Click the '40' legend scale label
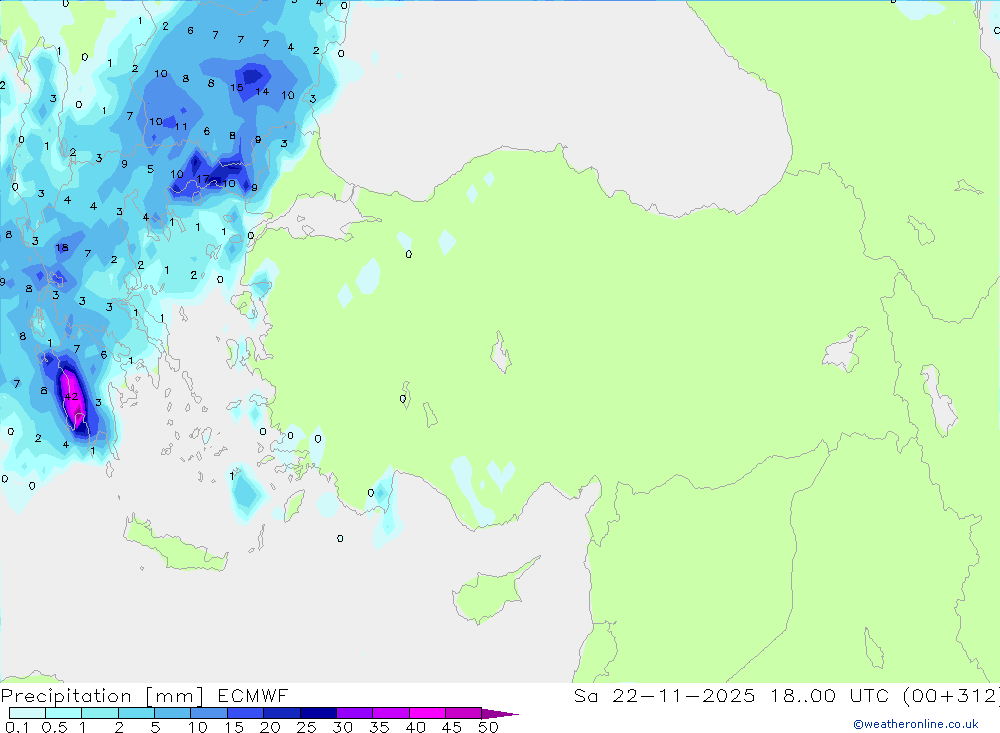Screen dimensions: 1000x733 [x=415, y=727]
